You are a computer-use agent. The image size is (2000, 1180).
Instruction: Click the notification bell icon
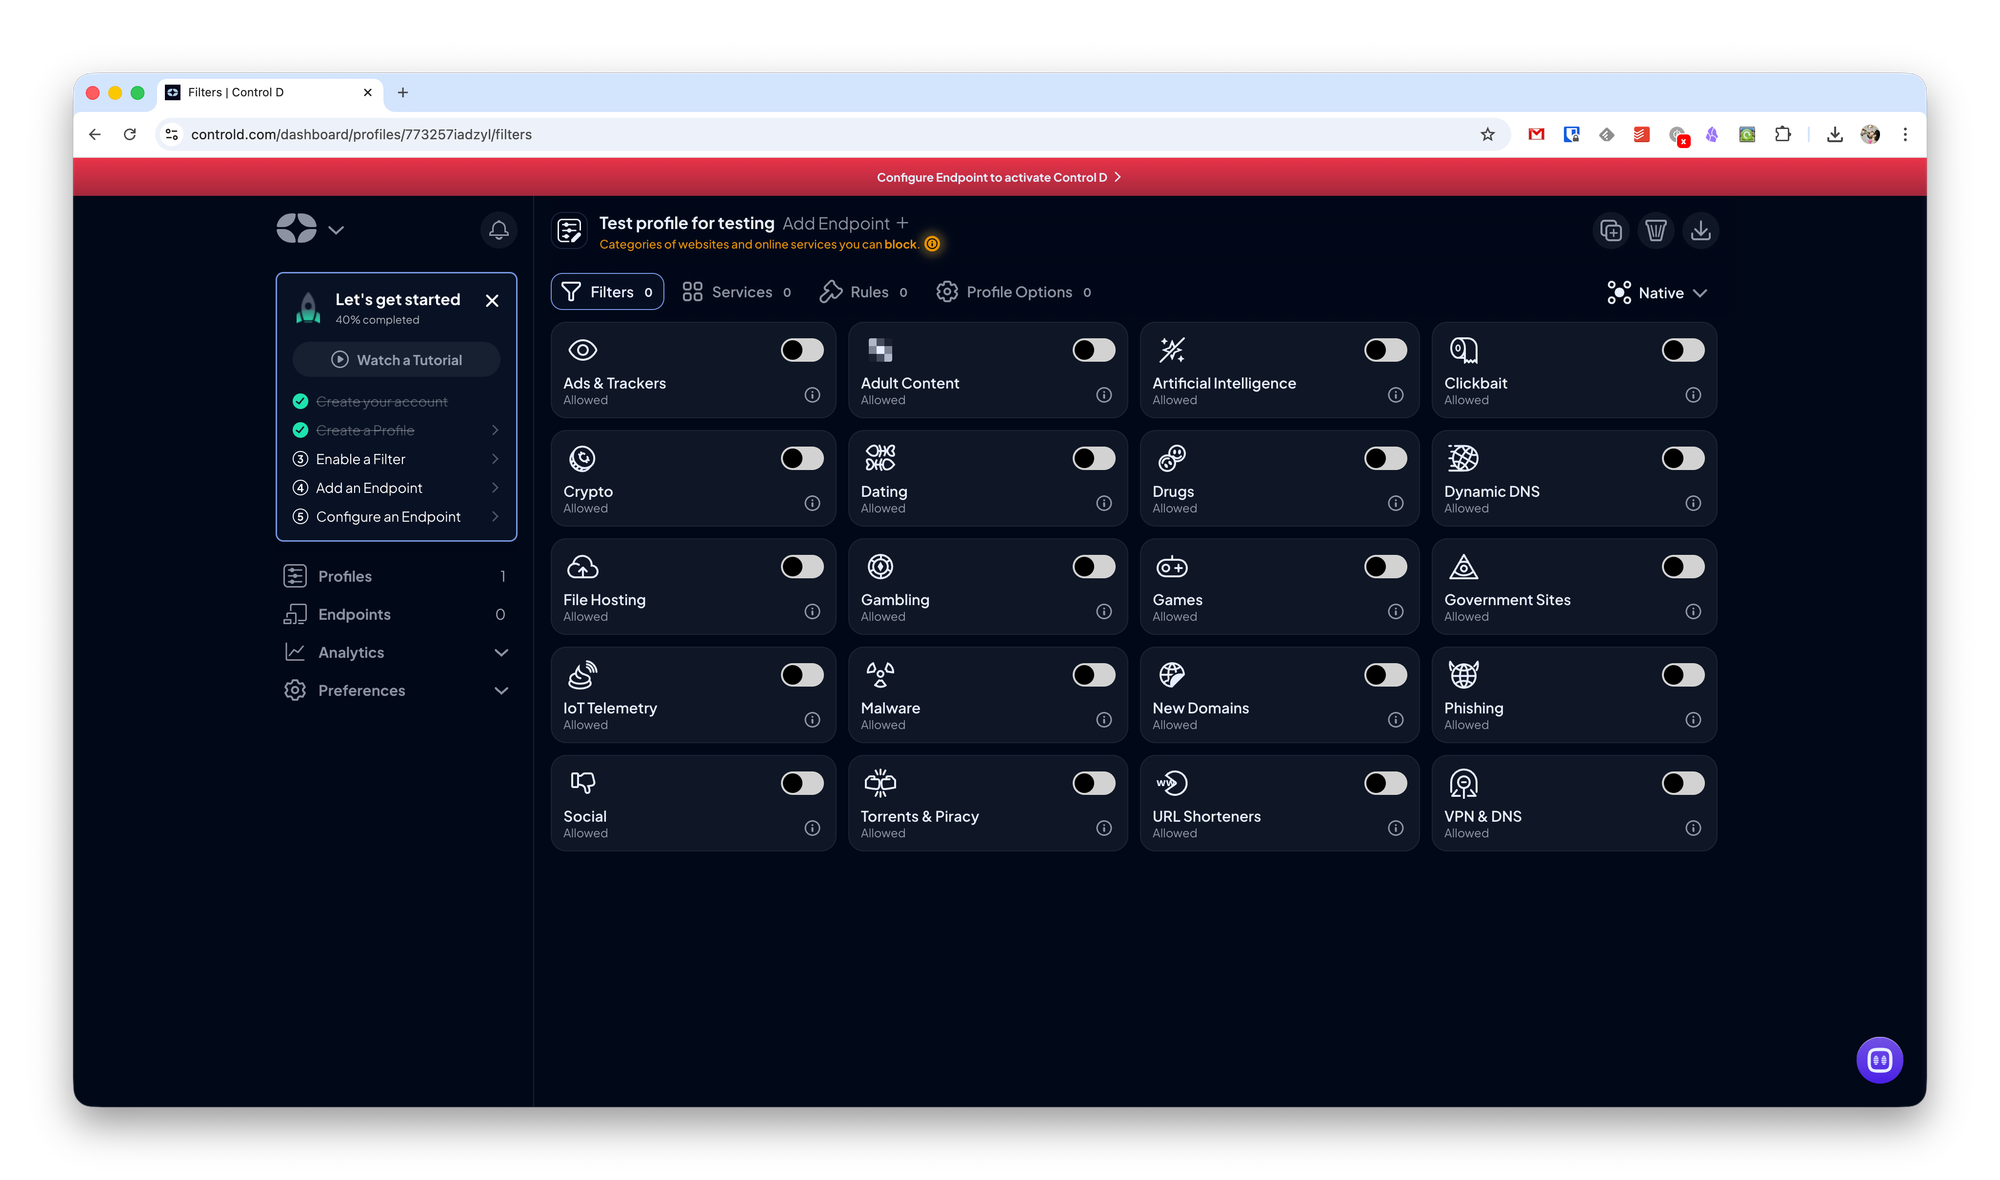tap(498, 230)
